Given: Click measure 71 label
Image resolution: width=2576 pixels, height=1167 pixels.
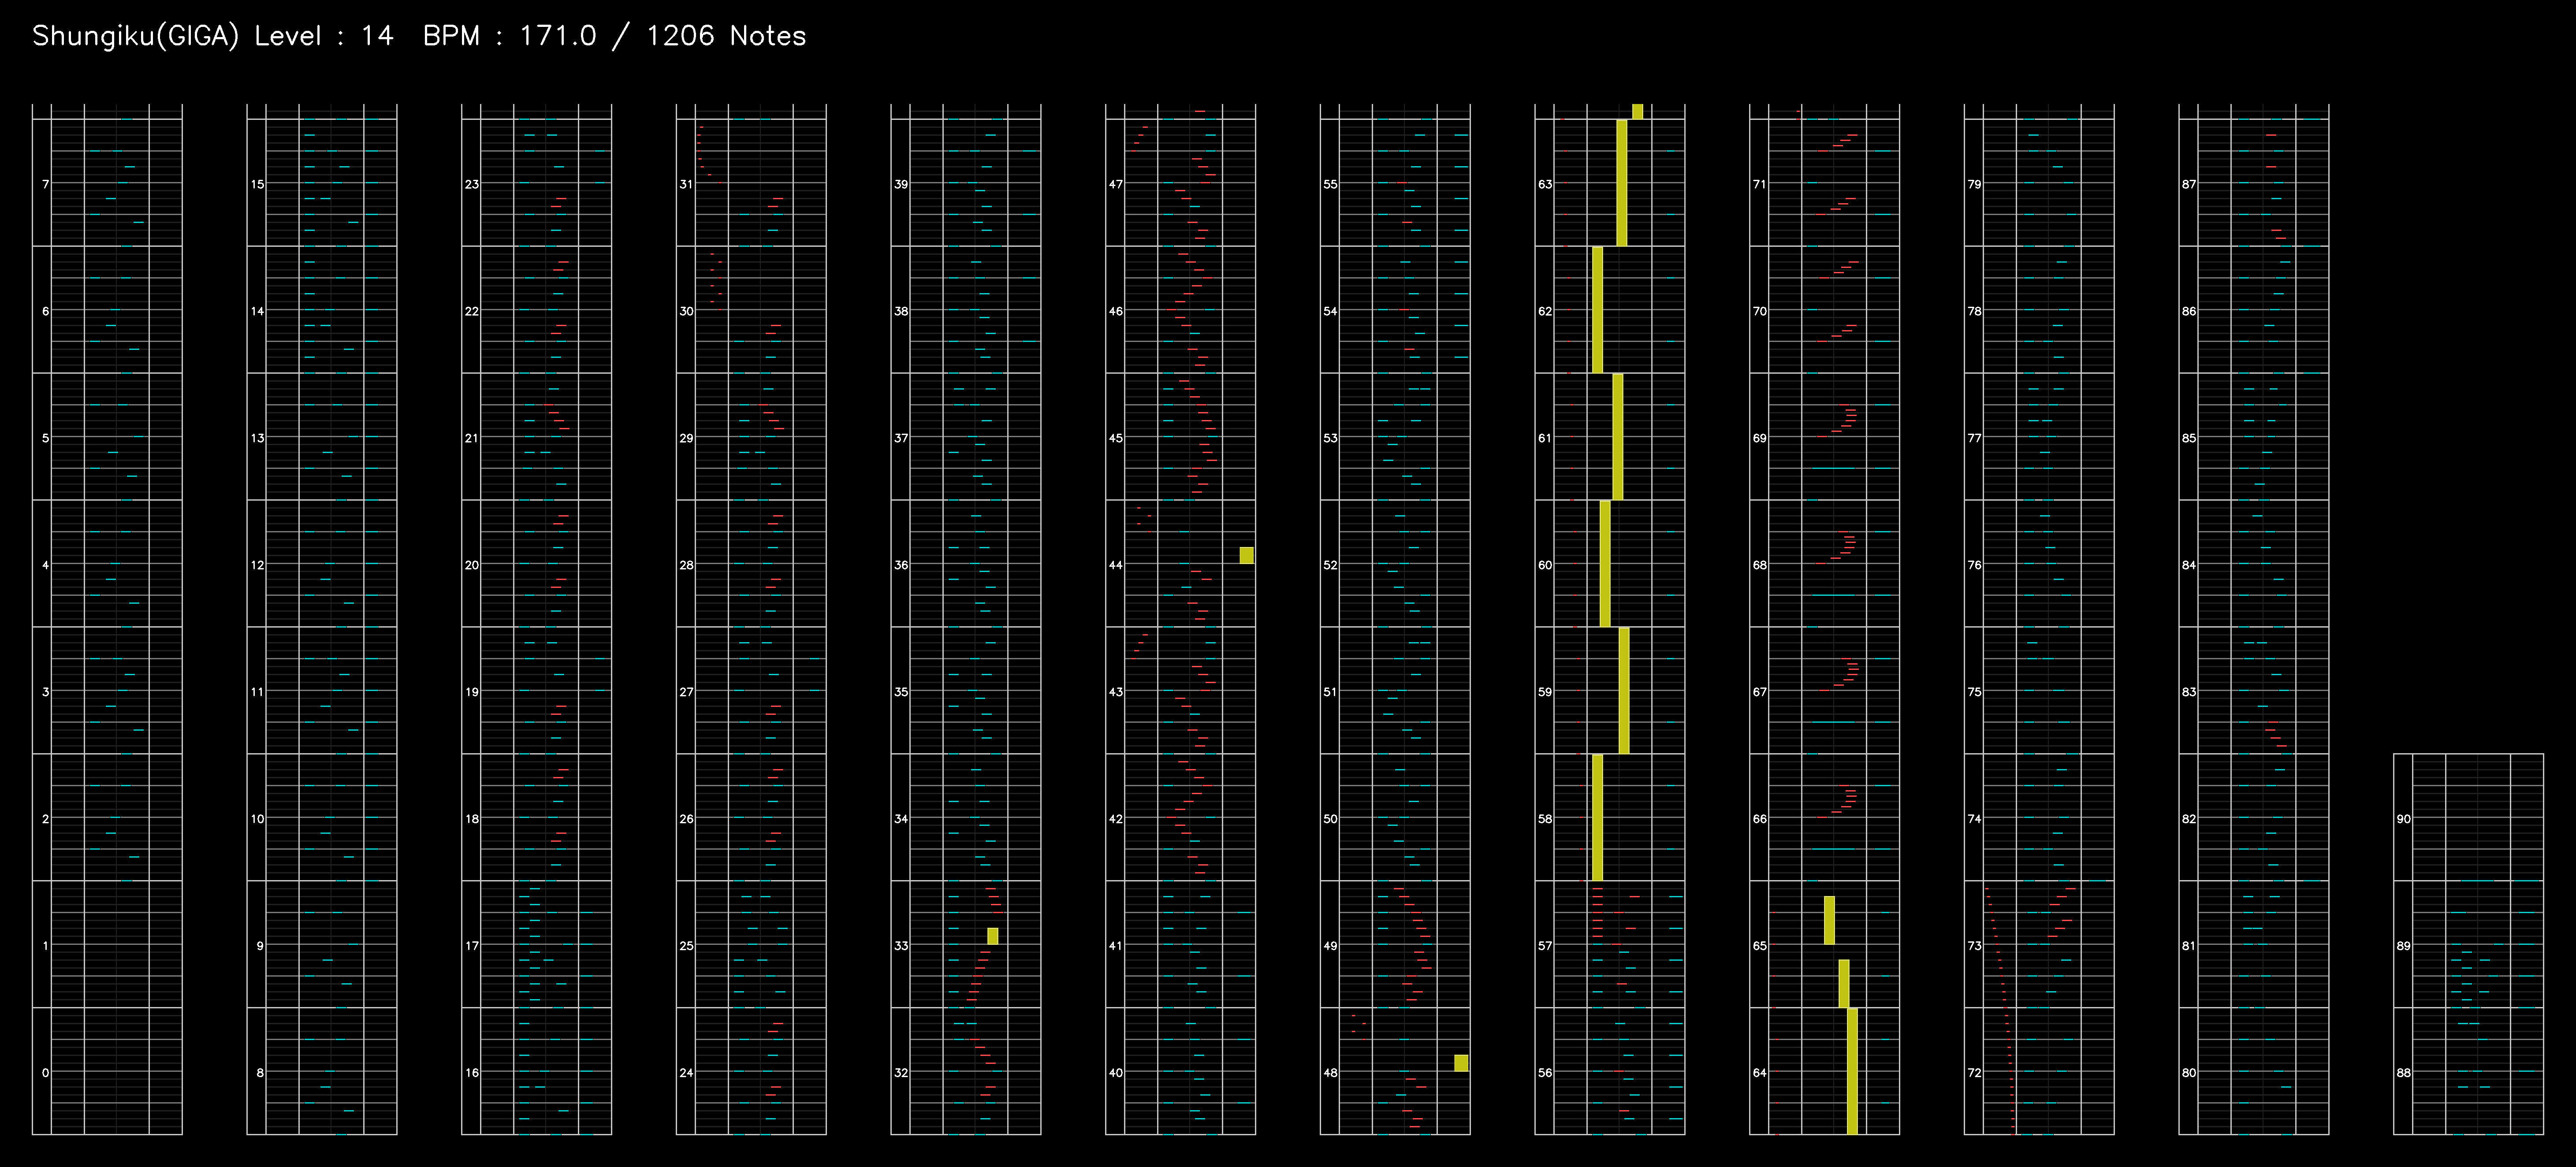Looking at the screenshot, I should 1760,184.
